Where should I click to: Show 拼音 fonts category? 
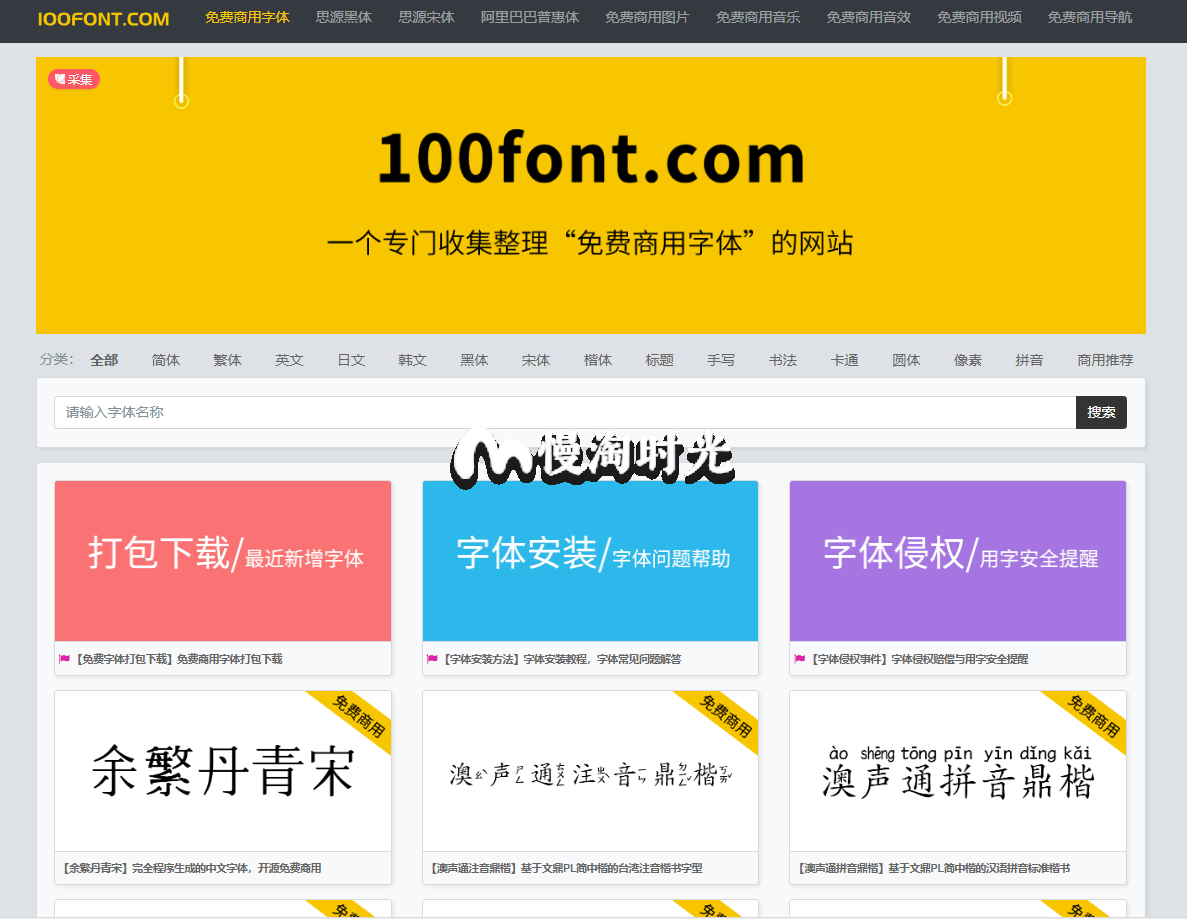coord(1030,360)
